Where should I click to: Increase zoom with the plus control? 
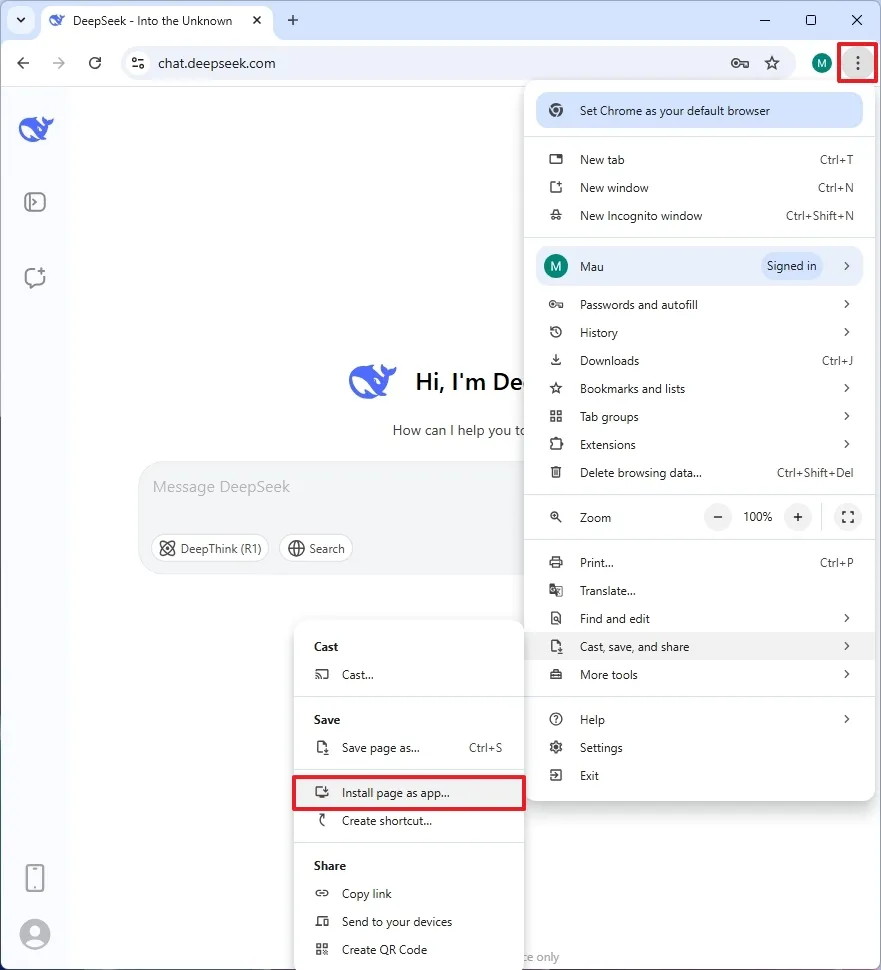[x=797, y=517]
